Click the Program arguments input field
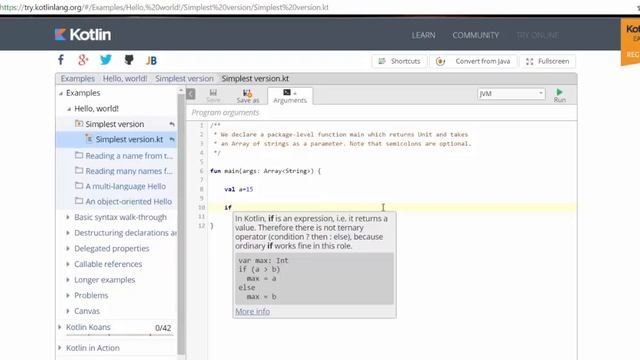640x360 pixels. point(382,113)
